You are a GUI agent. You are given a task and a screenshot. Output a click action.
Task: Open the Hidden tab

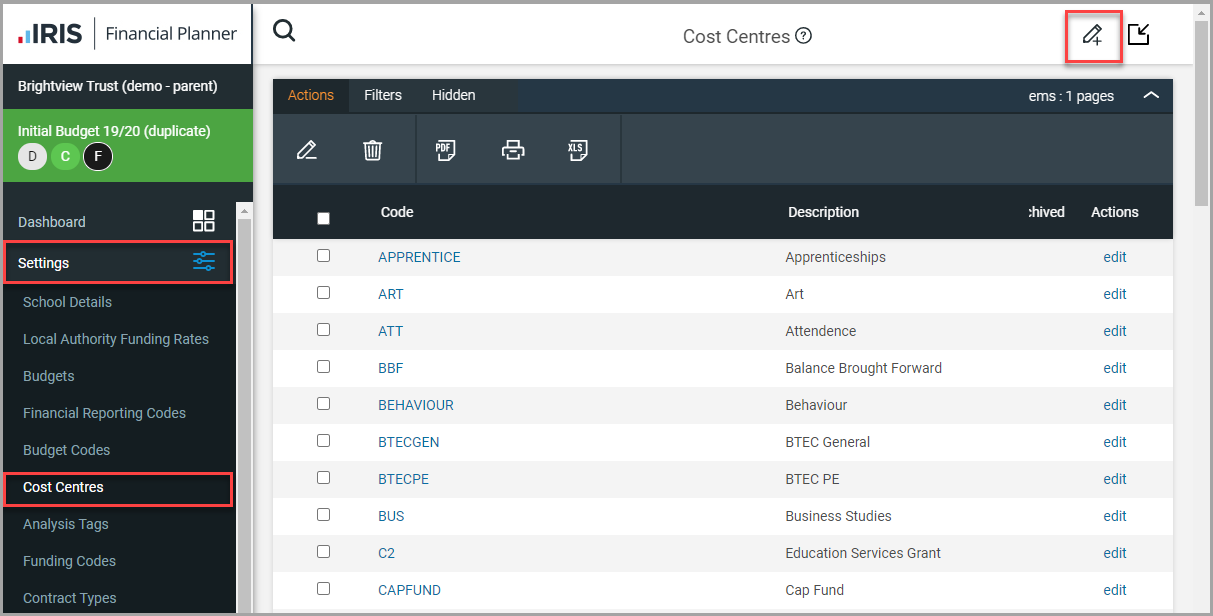453,95
